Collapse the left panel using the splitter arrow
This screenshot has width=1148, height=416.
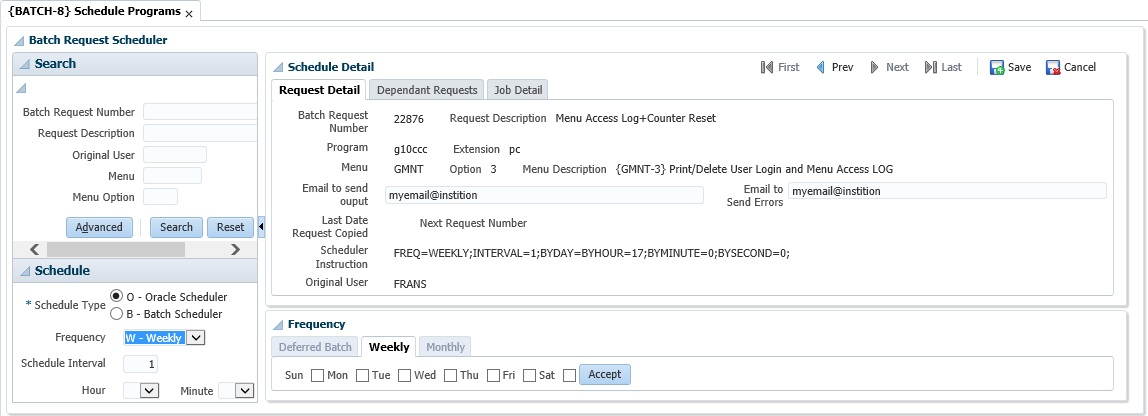[x=261, y=227]
